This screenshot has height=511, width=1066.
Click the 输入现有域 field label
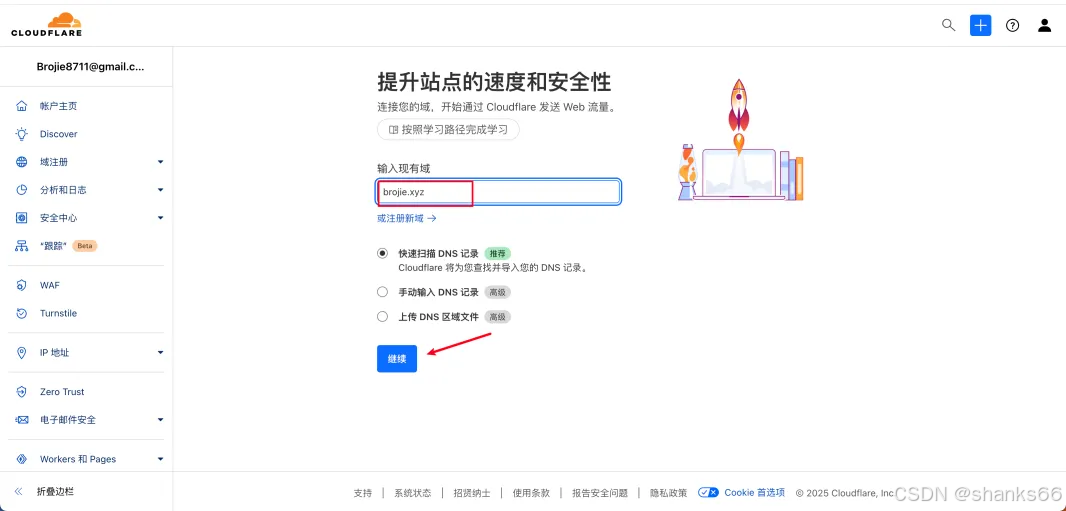click(404, 168)
